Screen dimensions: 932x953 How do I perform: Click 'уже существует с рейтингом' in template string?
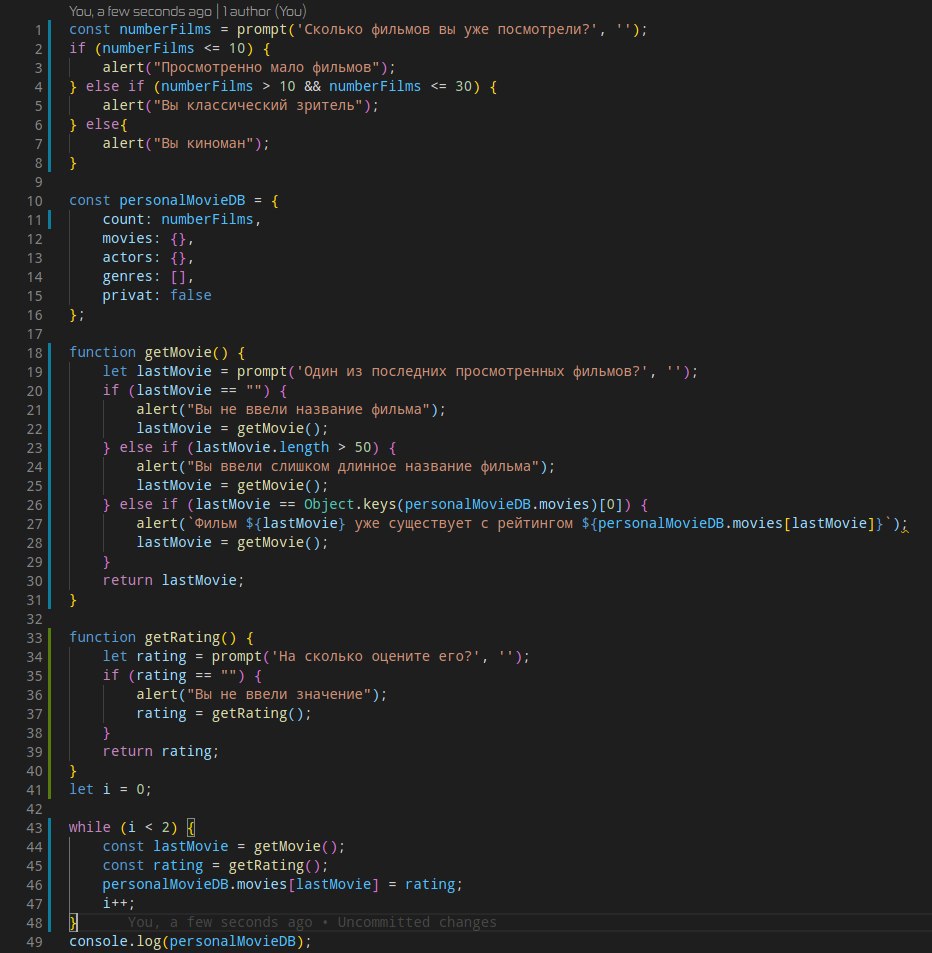463,523
